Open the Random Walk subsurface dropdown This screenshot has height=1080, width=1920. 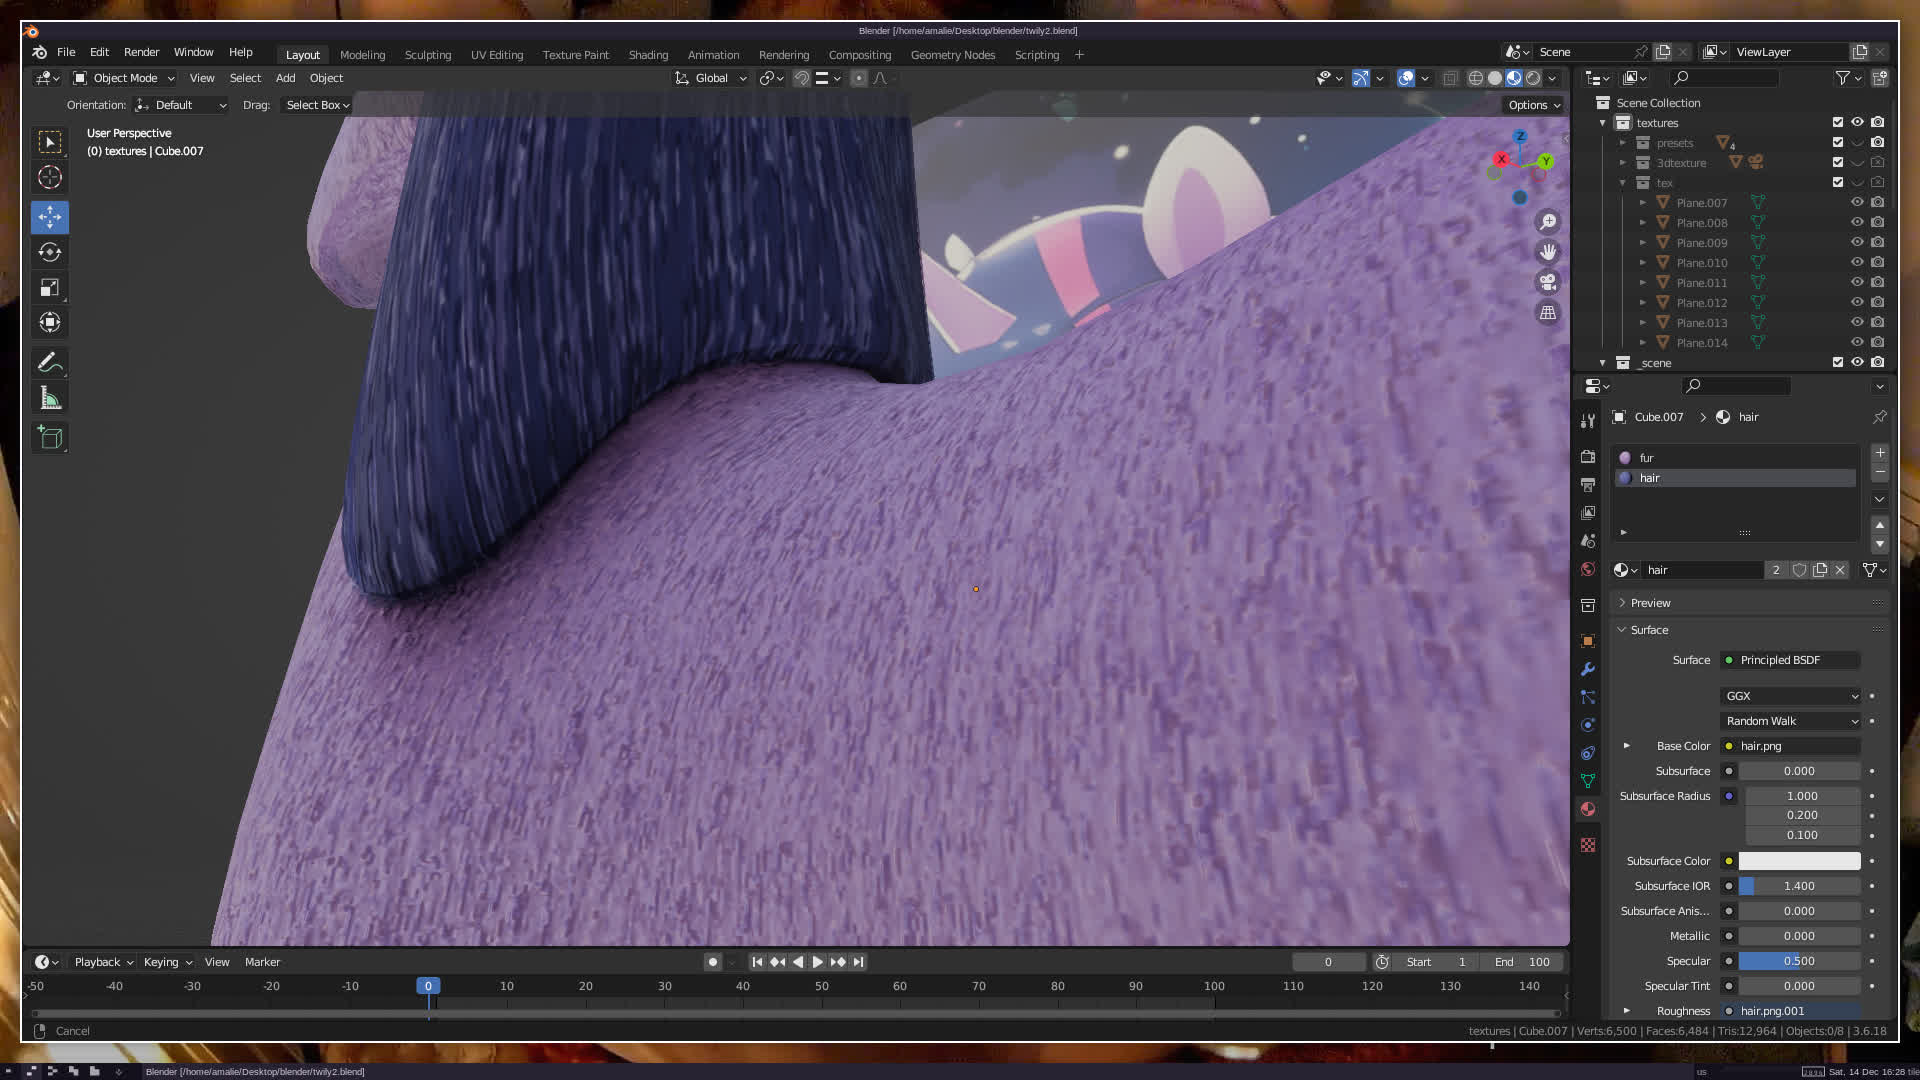[x=1791, y=721]
